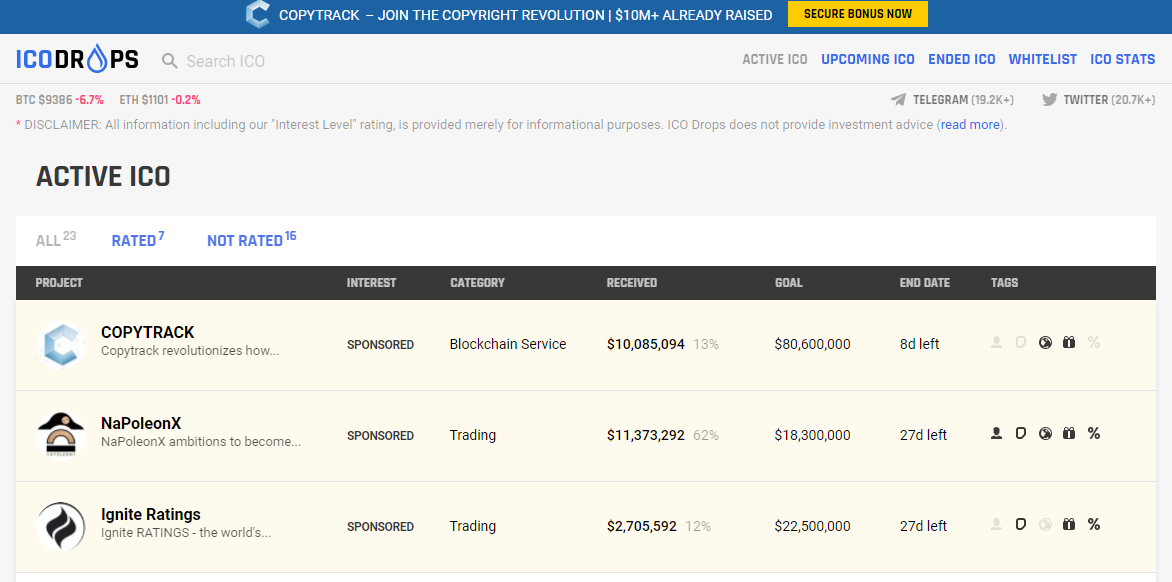The height and width of the screenshot is (582, 1172).
Task: Click the $18,300,000 goal value
Action: point(812,435)
